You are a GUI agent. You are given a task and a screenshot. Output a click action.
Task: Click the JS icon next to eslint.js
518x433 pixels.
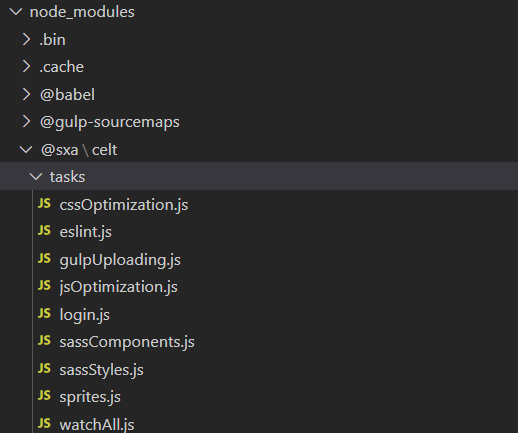pyautogui.click(x=44, y=231)
